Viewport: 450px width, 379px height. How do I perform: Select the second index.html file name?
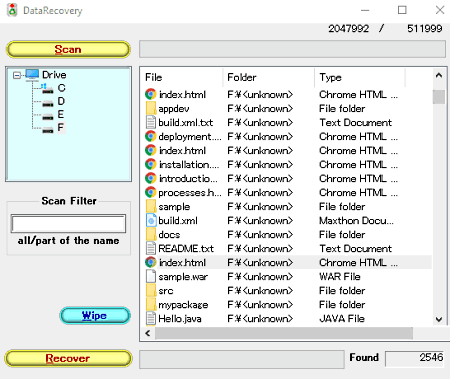(x=182, y=151)
